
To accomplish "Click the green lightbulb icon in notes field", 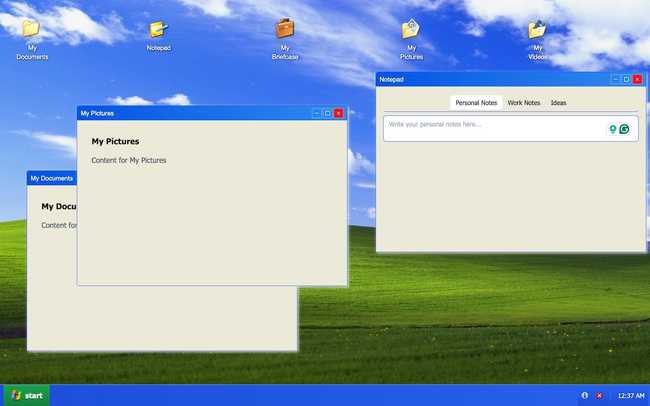I will pyautogui.click(x=613, y=129).
